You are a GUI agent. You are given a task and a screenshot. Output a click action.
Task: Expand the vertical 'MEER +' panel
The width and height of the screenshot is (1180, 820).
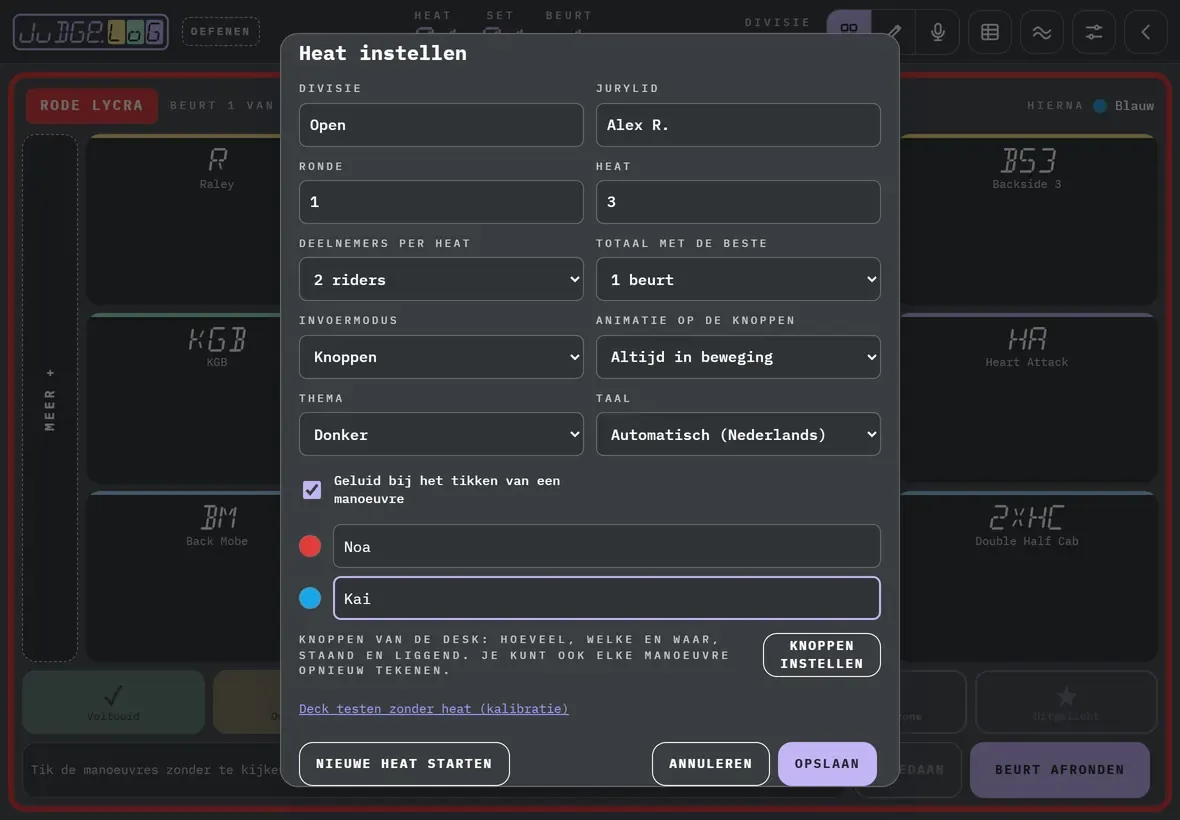[50, 398]
